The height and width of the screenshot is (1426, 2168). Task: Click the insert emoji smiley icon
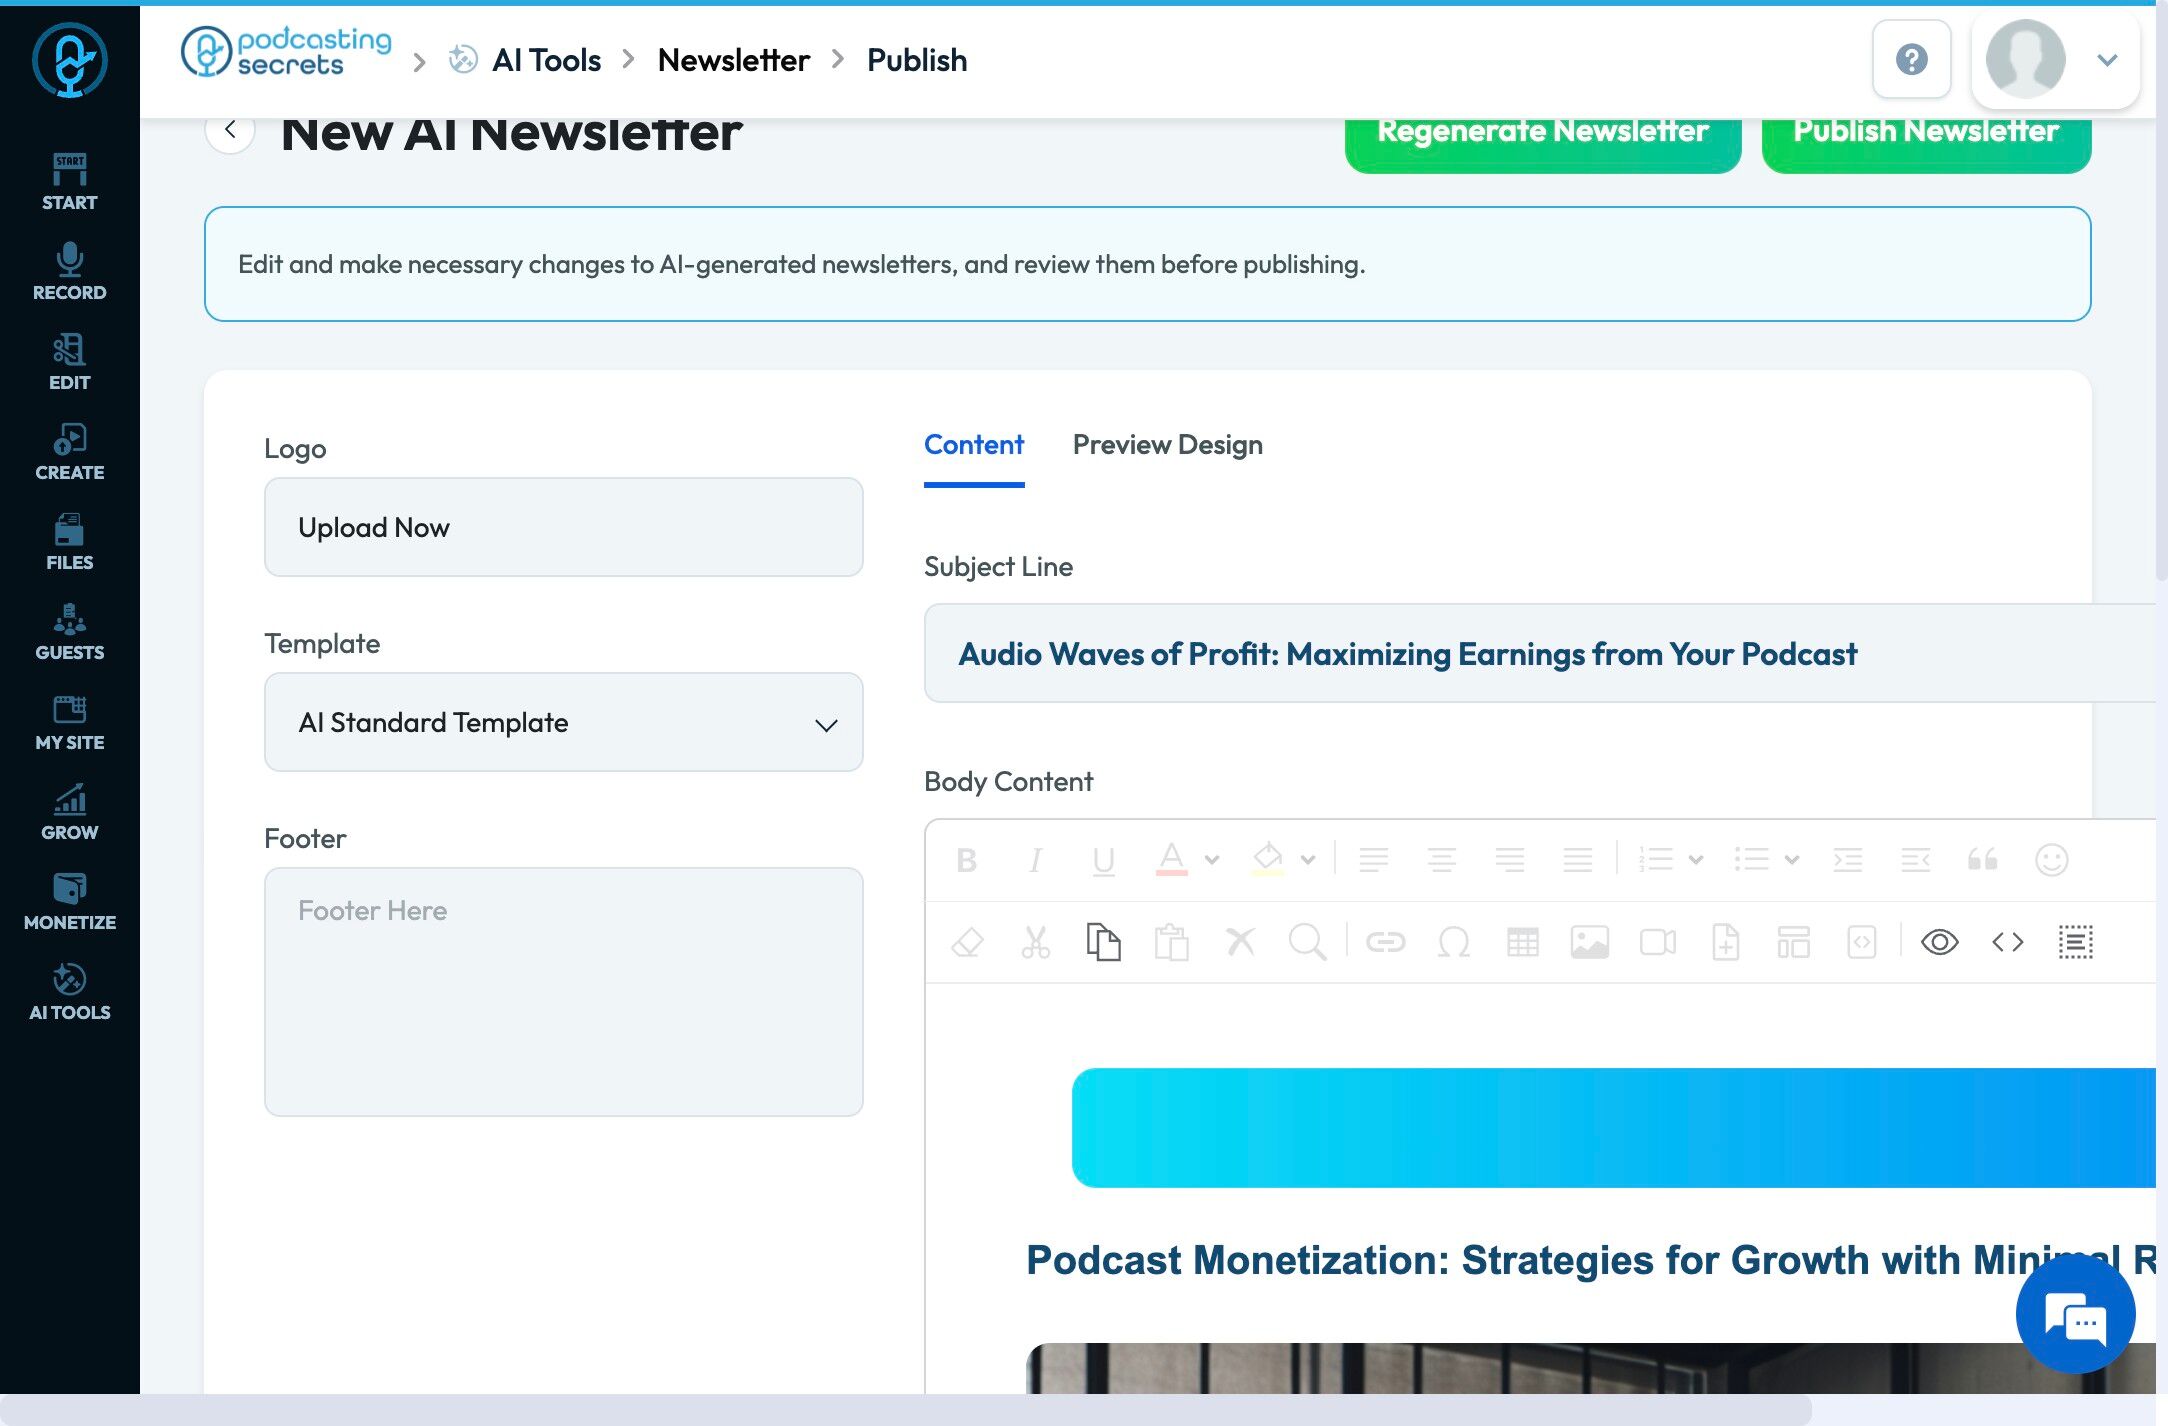tap(2051, 860)
